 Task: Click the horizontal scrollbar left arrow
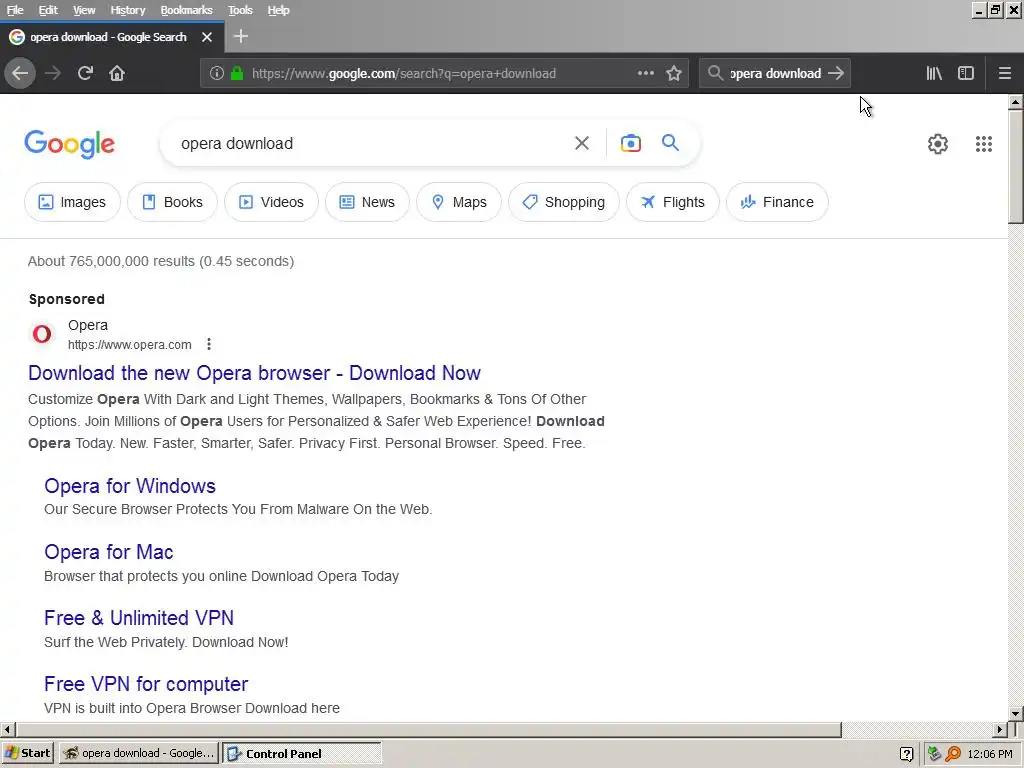7,729
